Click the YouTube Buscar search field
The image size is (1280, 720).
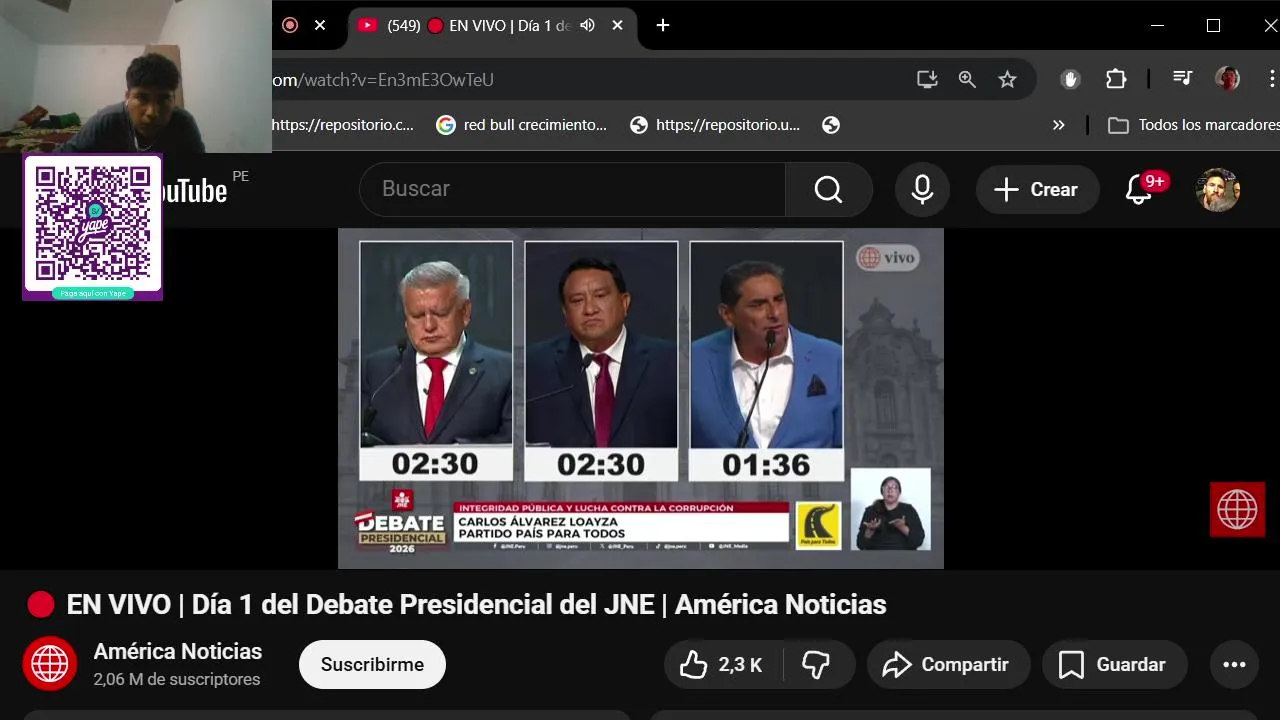coord(572,189)
